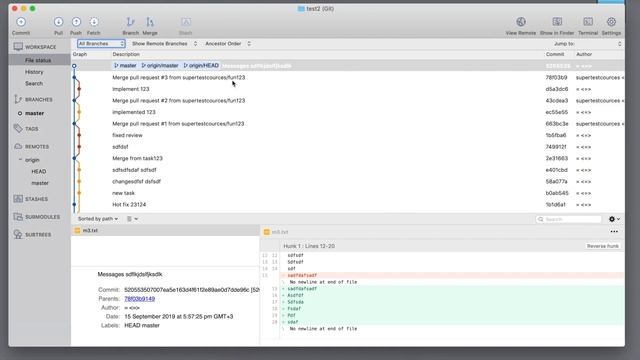Click the Fetch toolbar icon
This screenshot has height=360, width=640.
(x=93, y=22)
